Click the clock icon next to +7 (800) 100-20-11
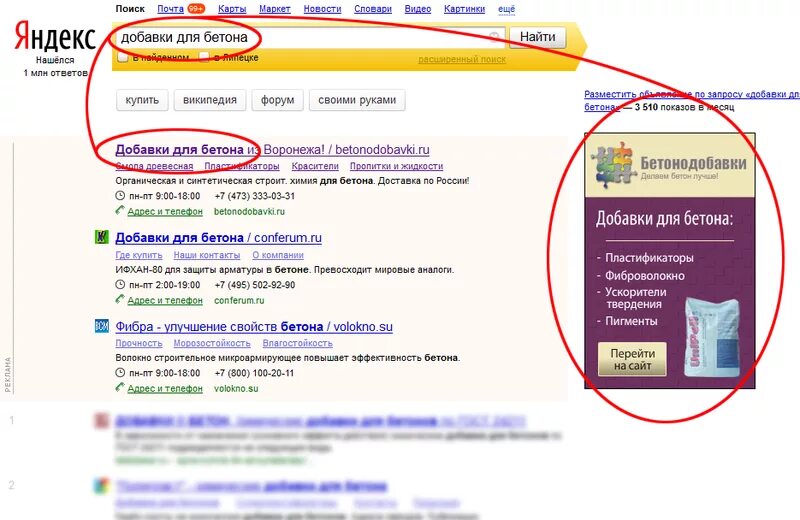Viewport: 800px width, 520px height. (x=120, y=373)
